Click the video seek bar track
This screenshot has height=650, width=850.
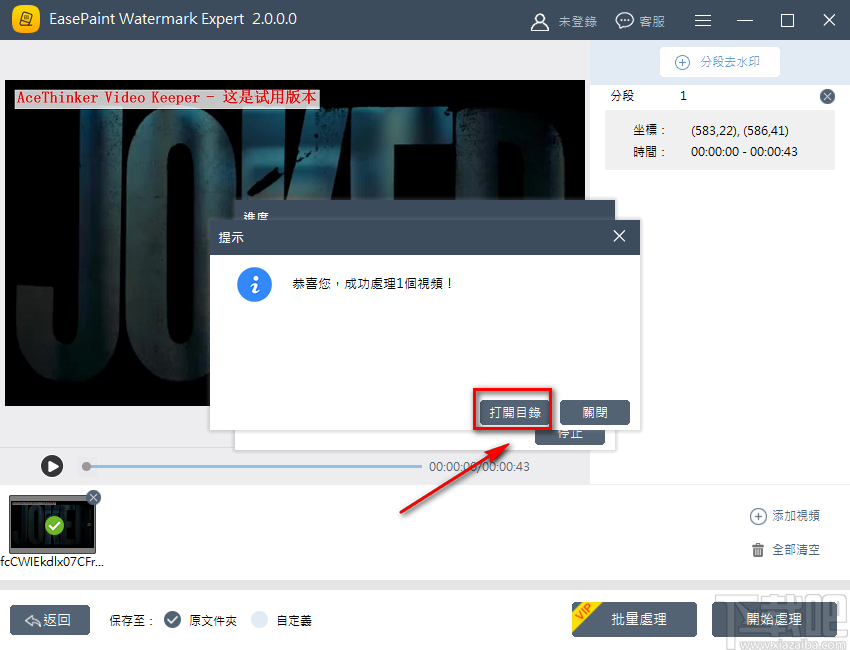(x=253, y=466)
